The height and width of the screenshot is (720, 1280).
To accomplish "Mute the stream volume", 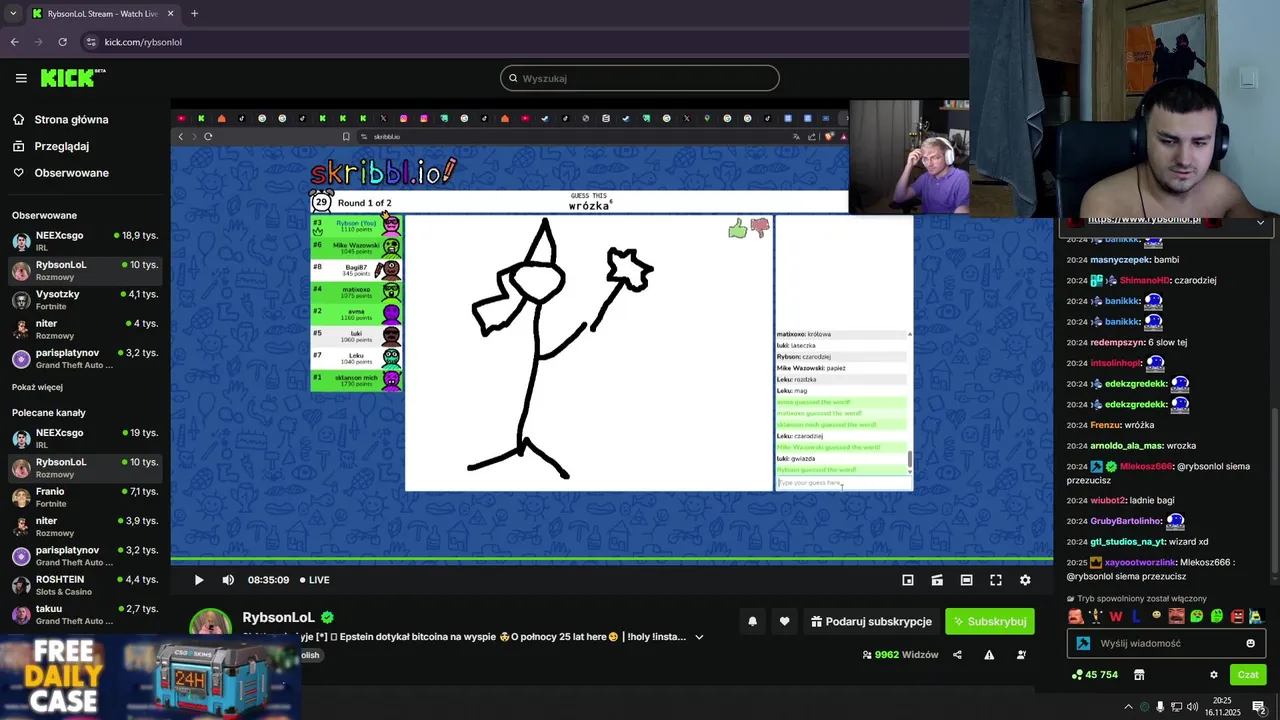I will coord(228,580).
